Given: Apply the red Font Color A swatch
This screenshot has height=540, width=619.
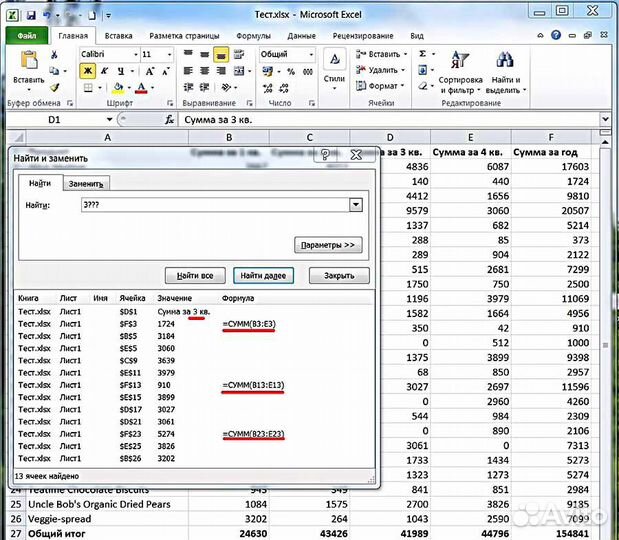Looking at the screenshot, I should tap(141, 88).
